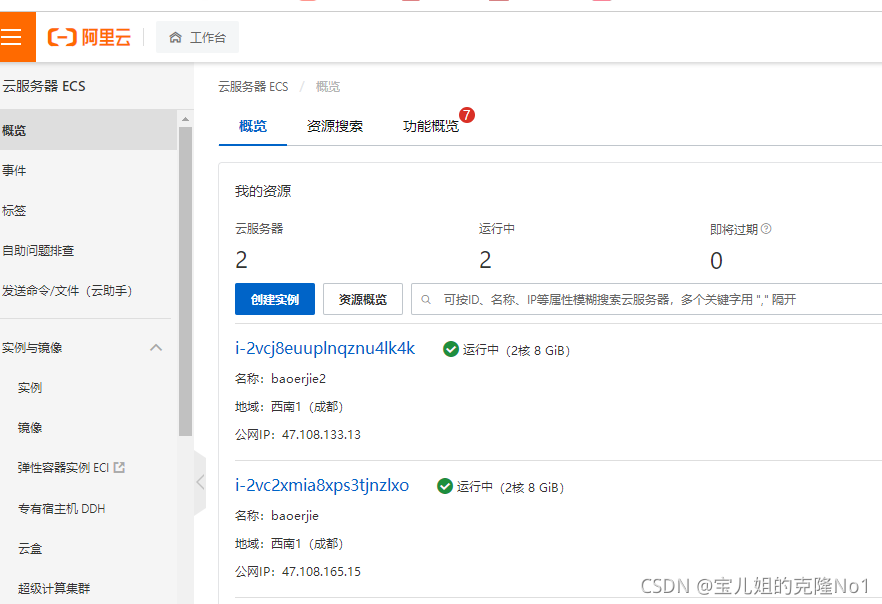The image size is (882, 604).
Task: Click the help icon next to 即将过期
Action: click(x=766, y=229)
